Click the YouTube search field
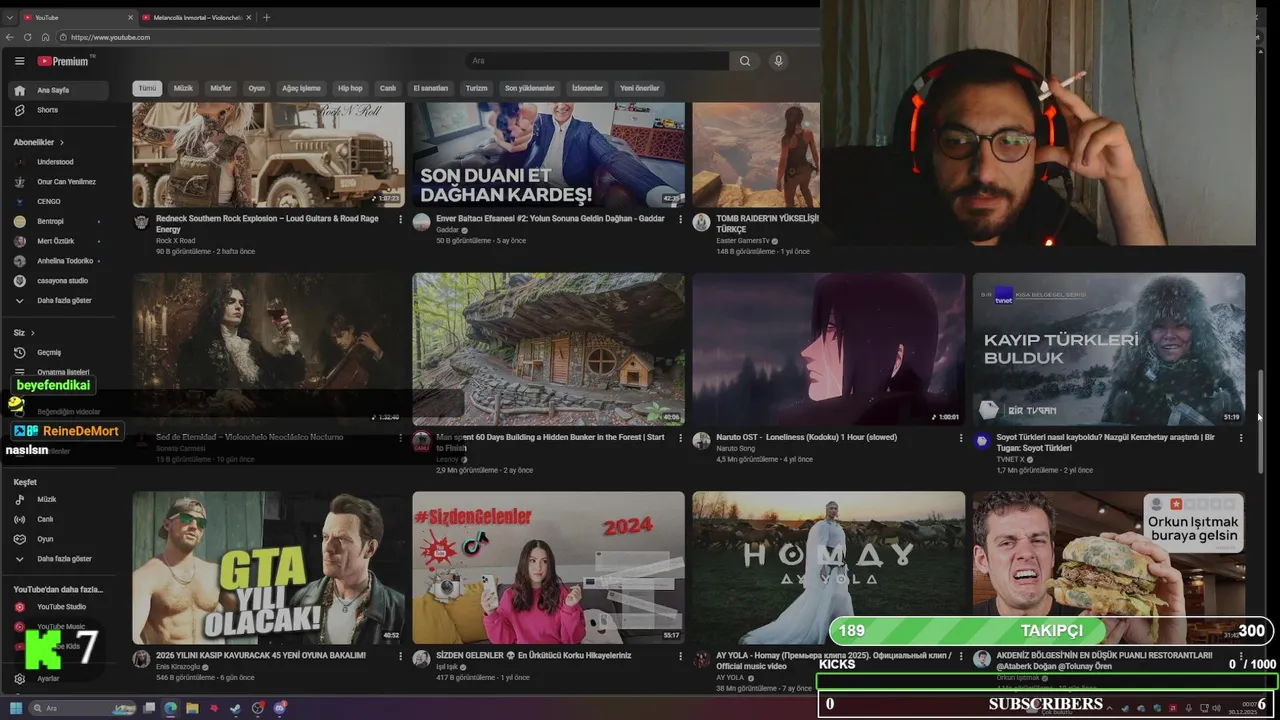 (597, 61)
